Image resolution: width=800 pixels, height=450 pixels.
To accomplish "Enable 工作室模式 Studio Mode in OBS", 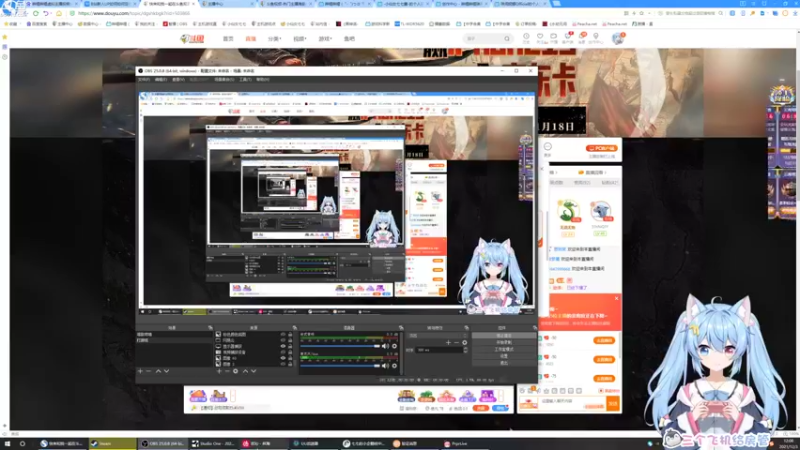I will pyautogui.click(x=504, y=349).
